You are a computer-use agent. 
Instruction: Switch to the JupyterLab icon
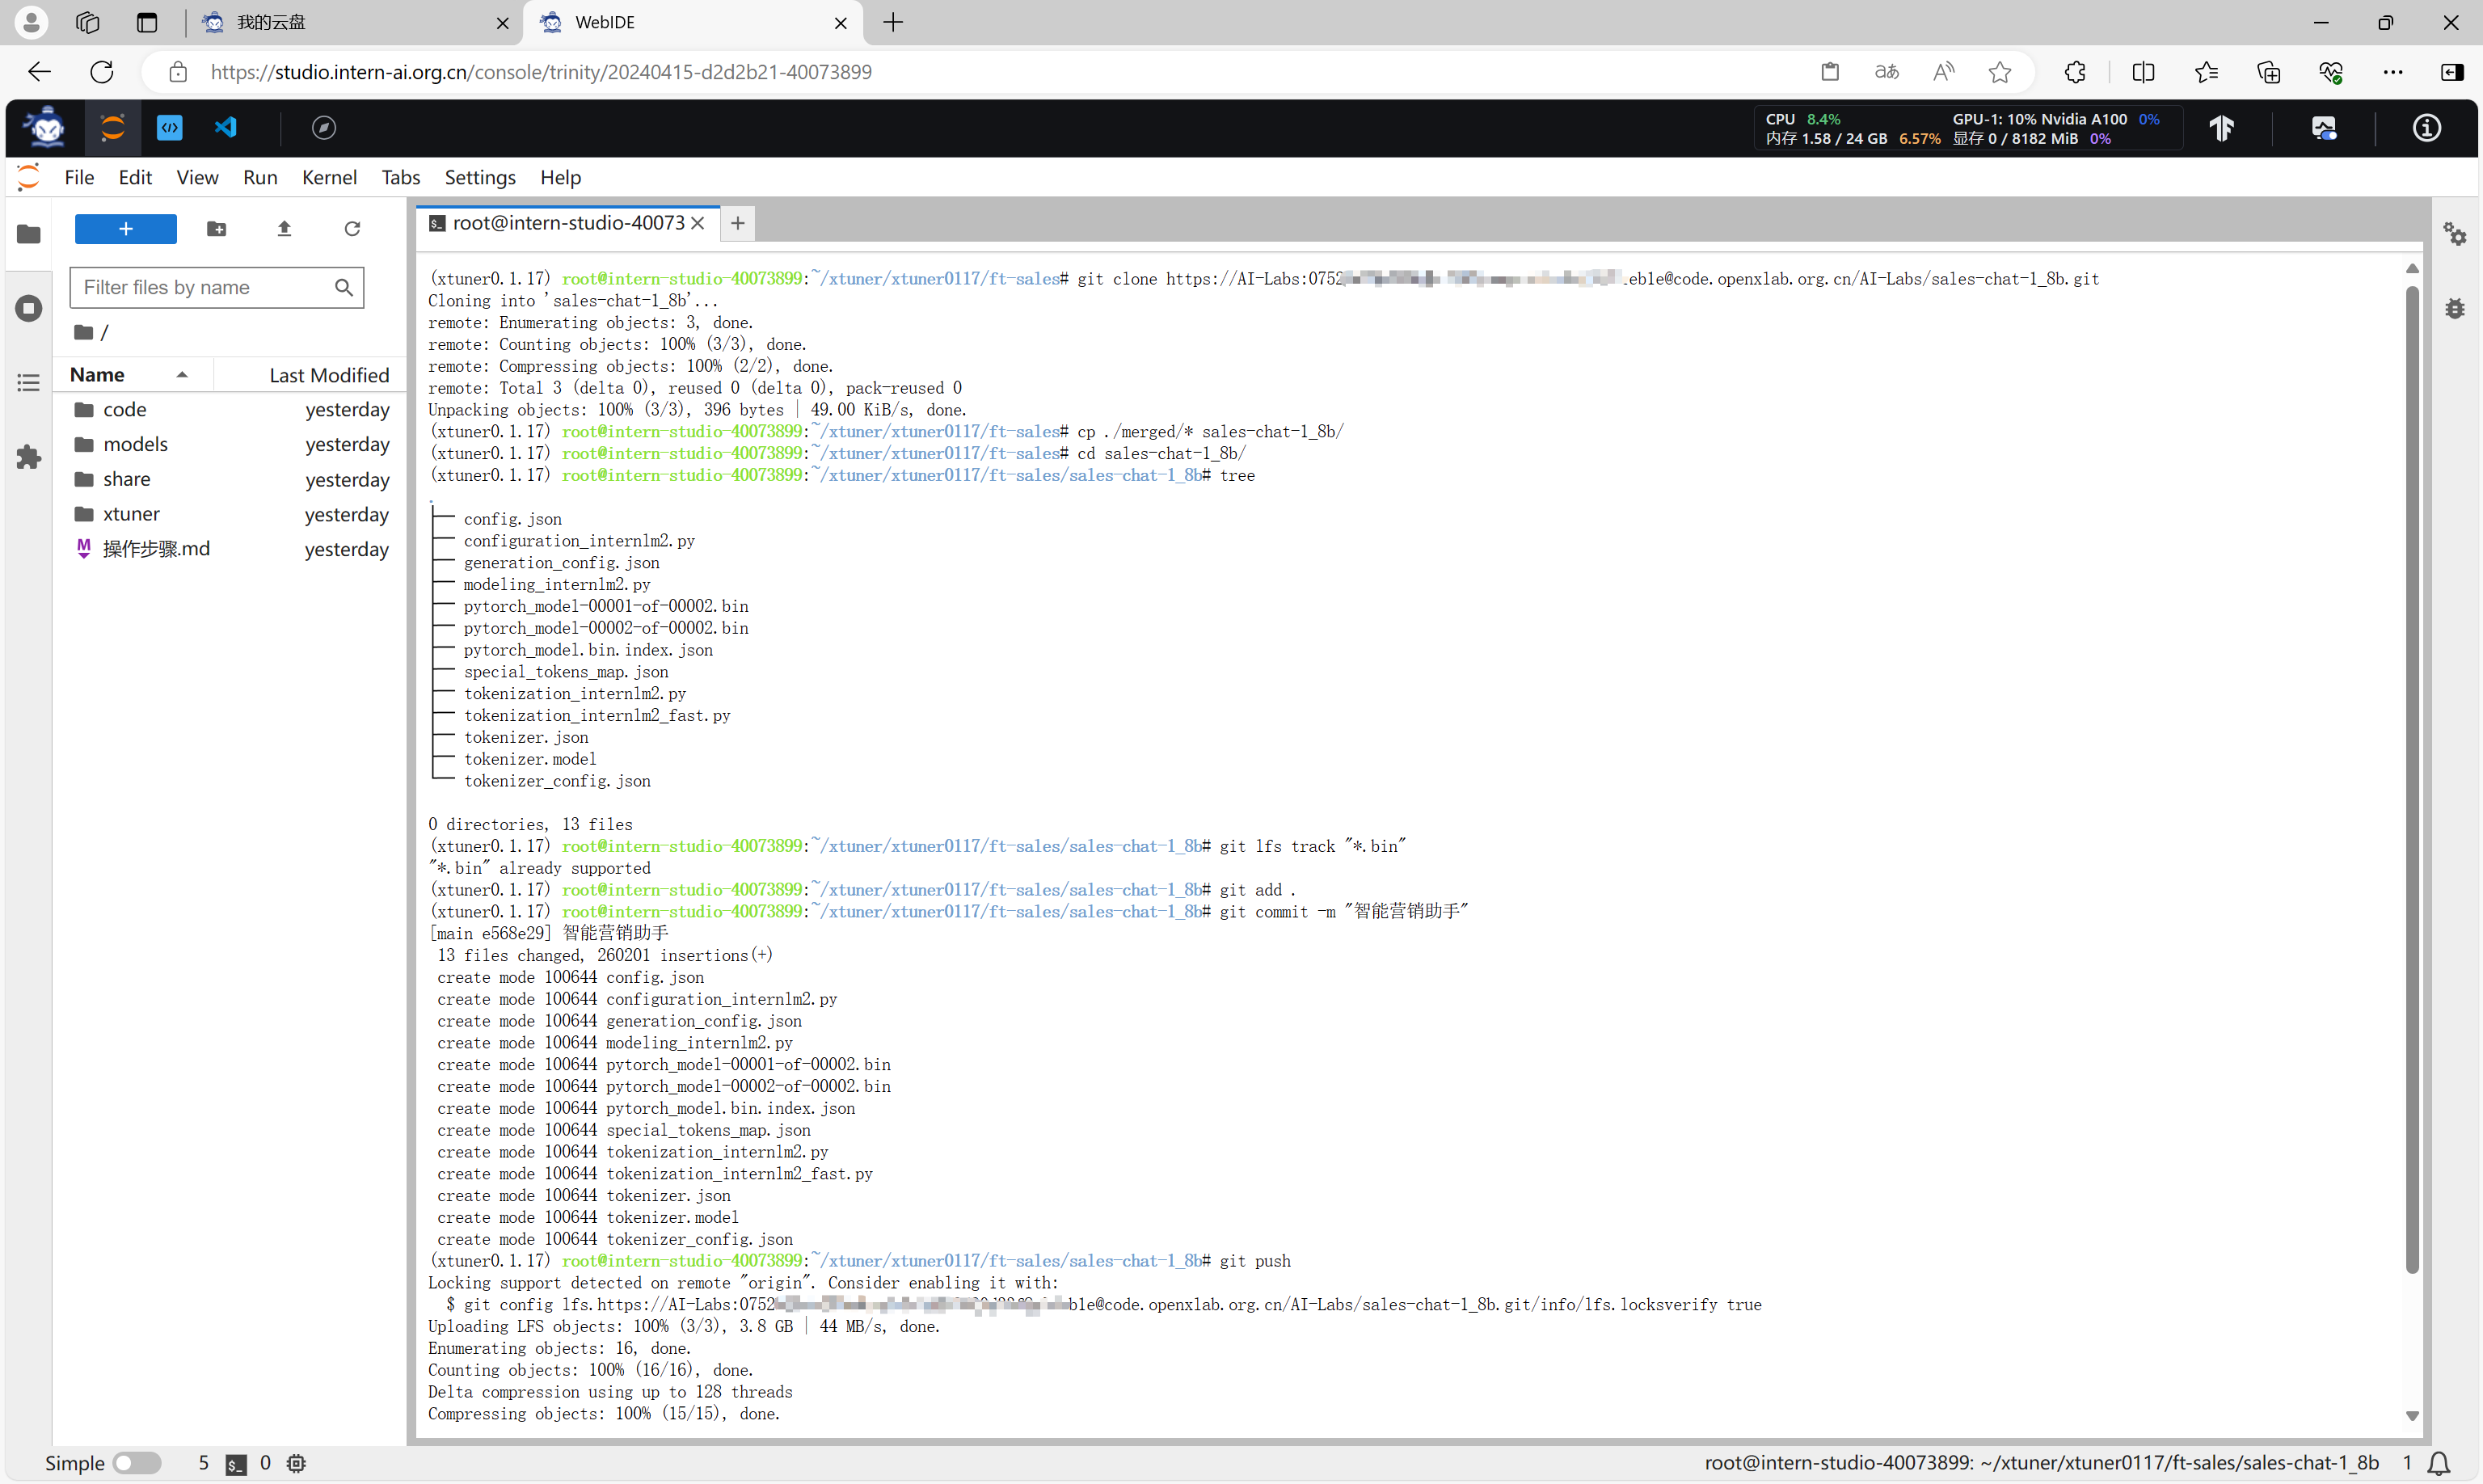pyautogui.click(x=113, y=128)
